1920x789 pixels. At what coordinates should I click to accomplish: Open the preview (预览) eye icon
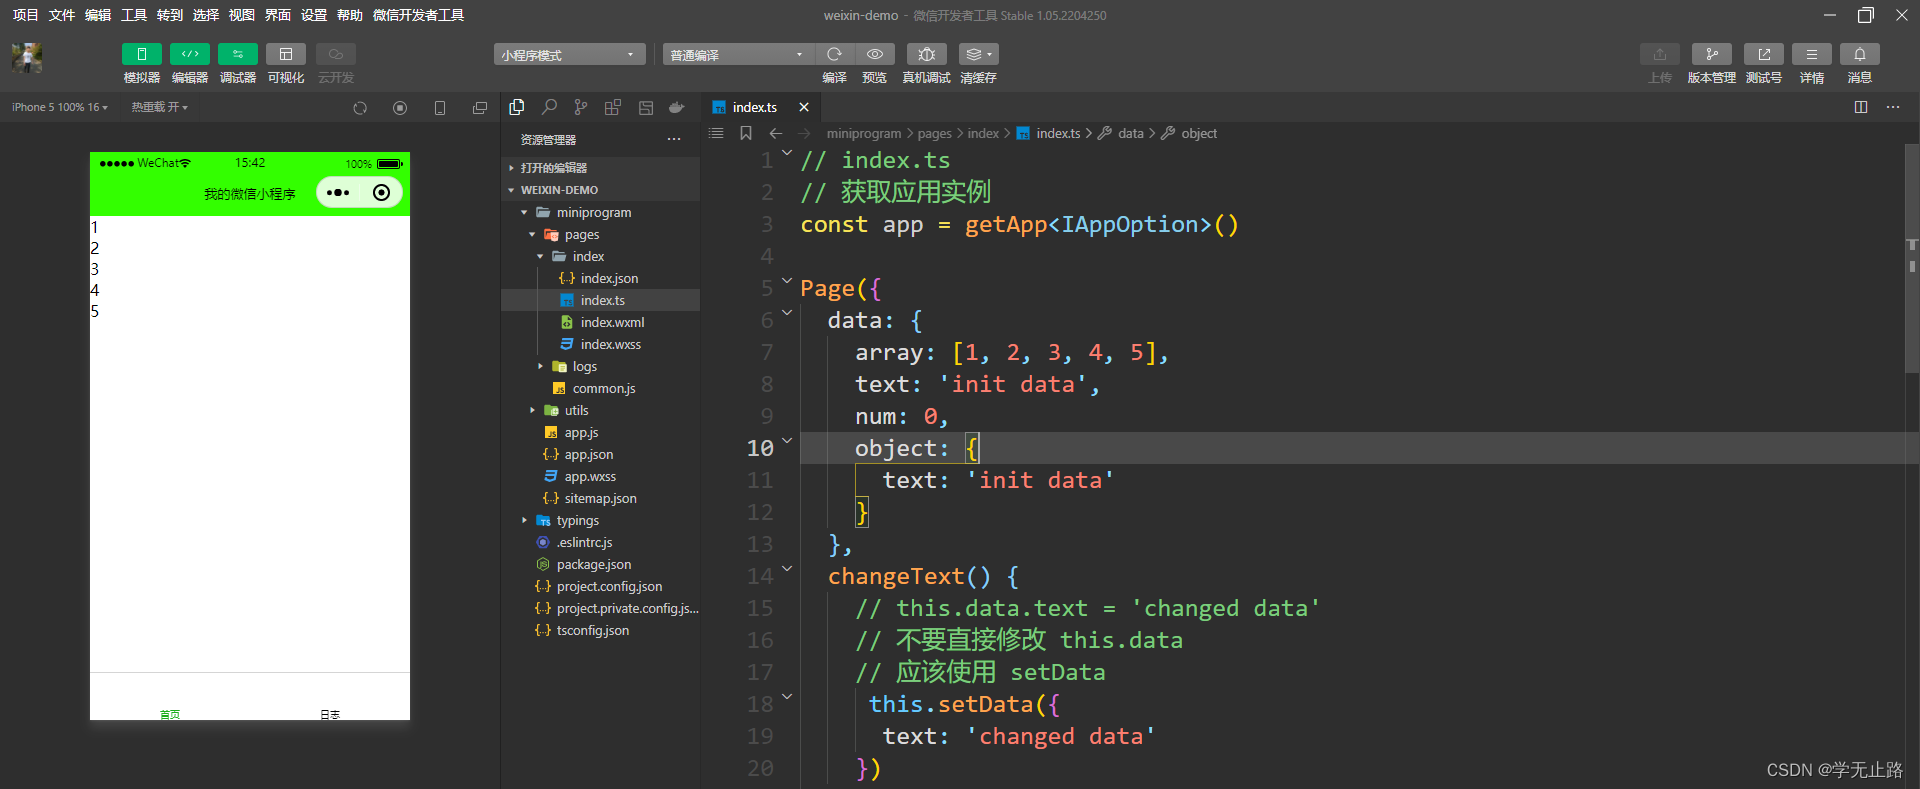click(x=874, y=54)
